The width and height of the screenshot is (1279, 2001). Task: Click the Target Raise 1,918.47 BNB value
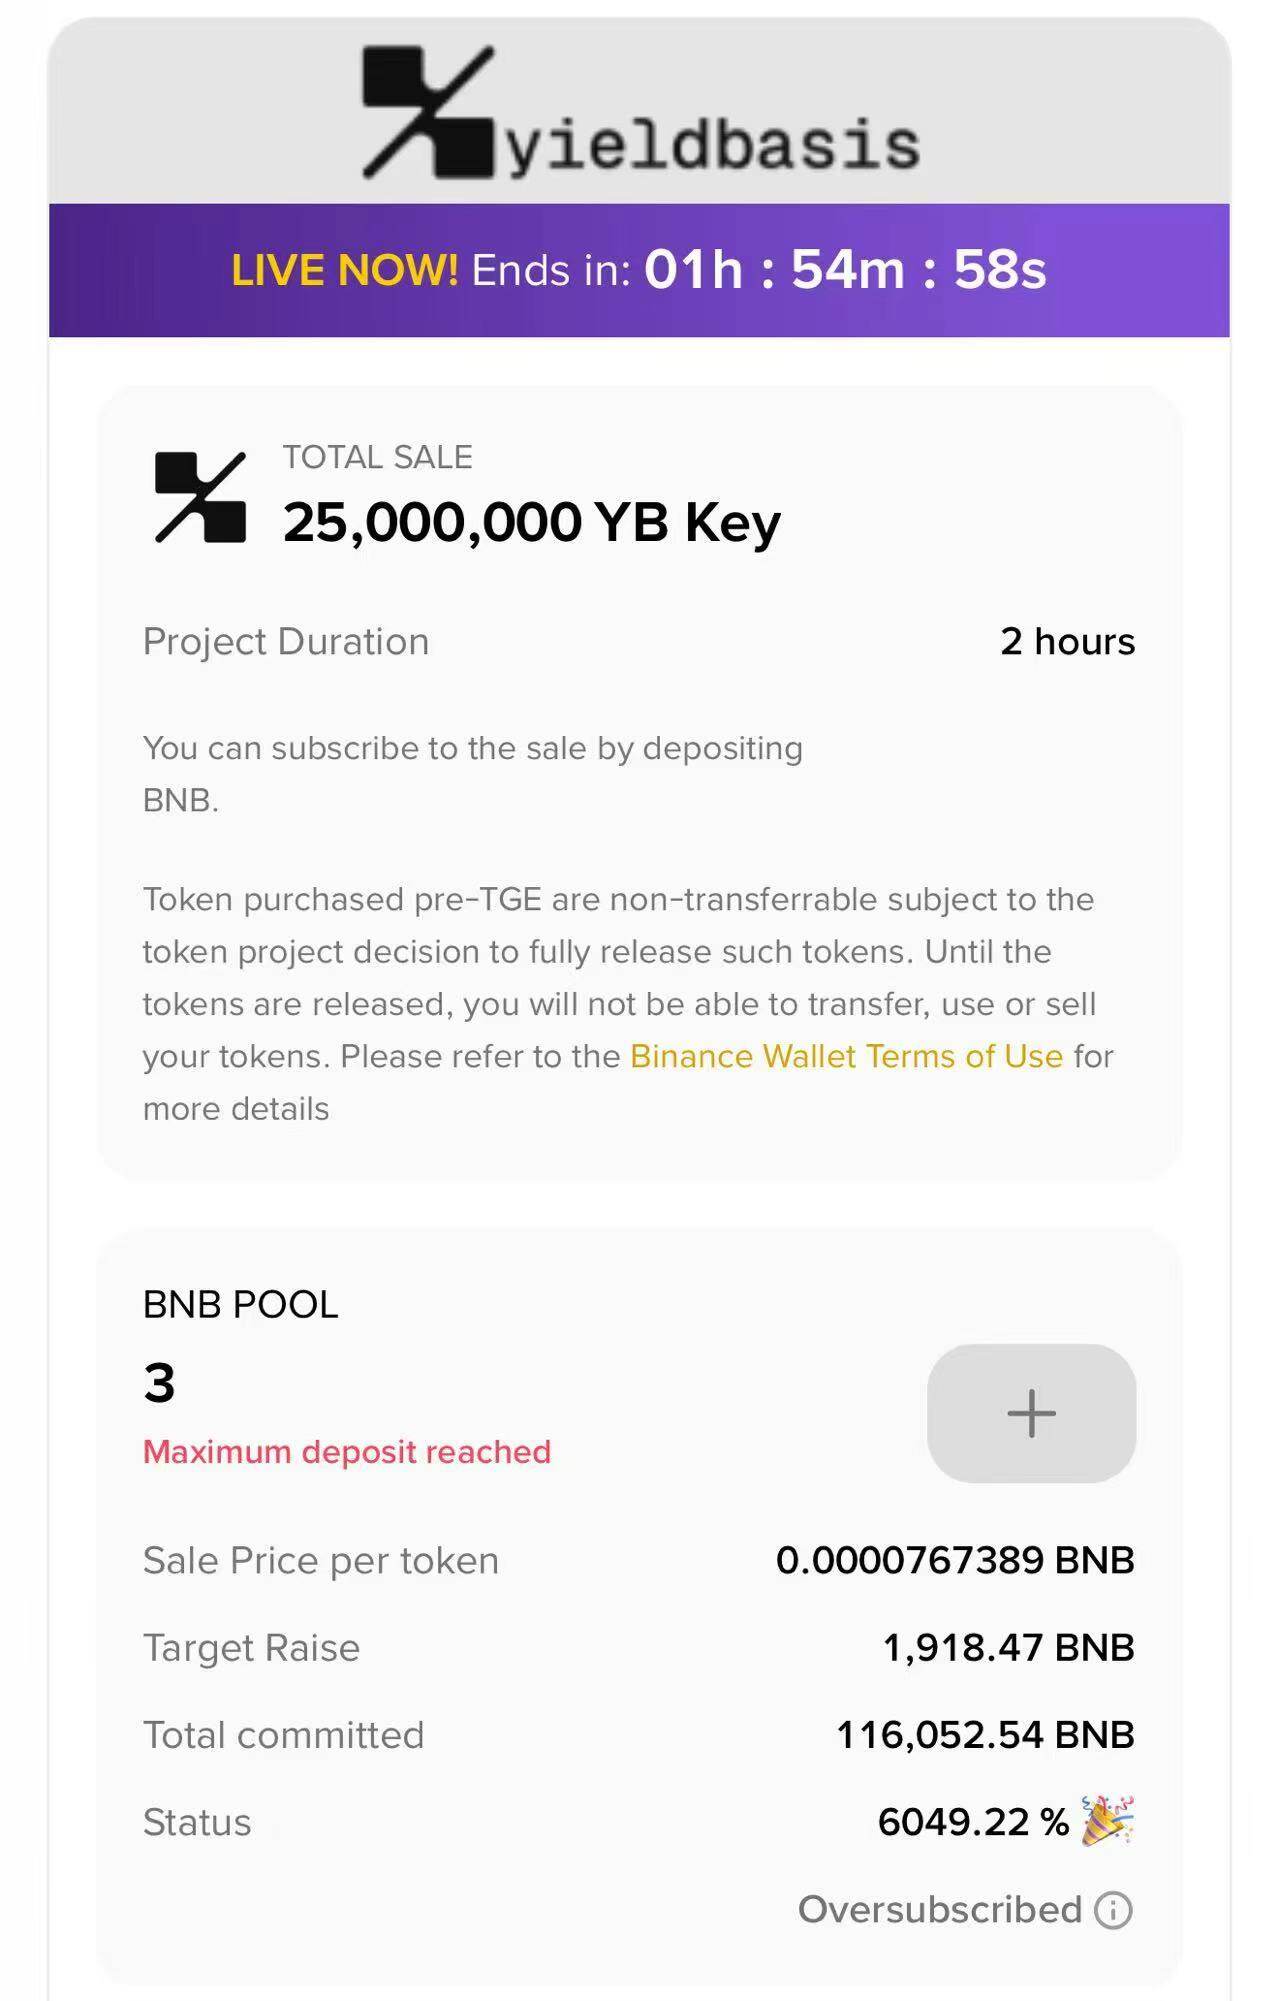(x=1008, y=1648)
